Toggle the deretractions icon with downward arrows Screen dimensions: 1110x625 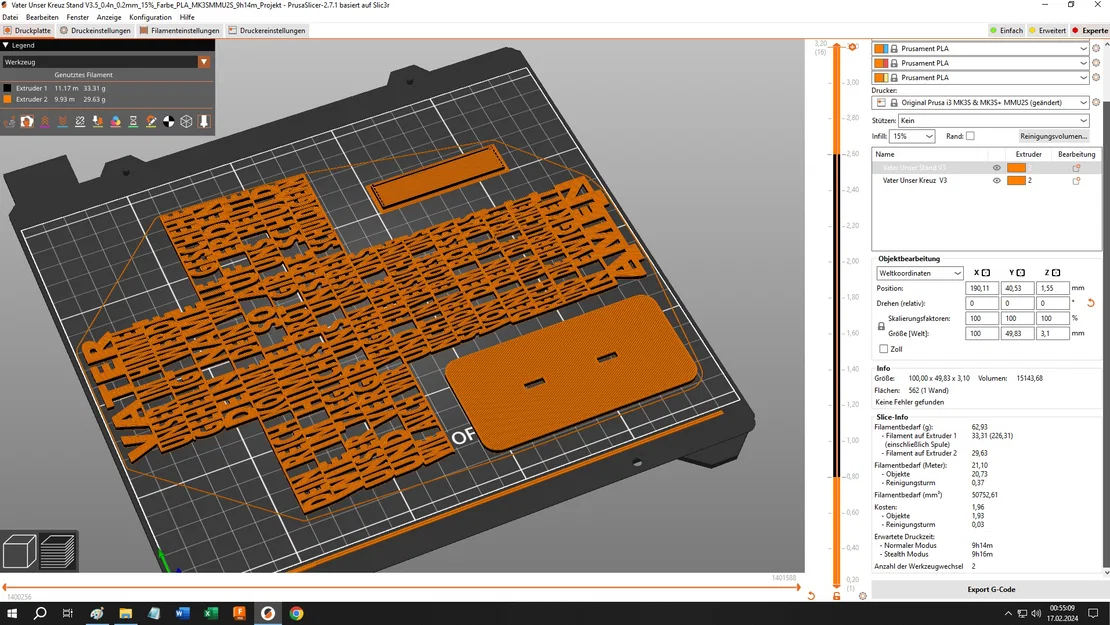(x=62, y=122)
